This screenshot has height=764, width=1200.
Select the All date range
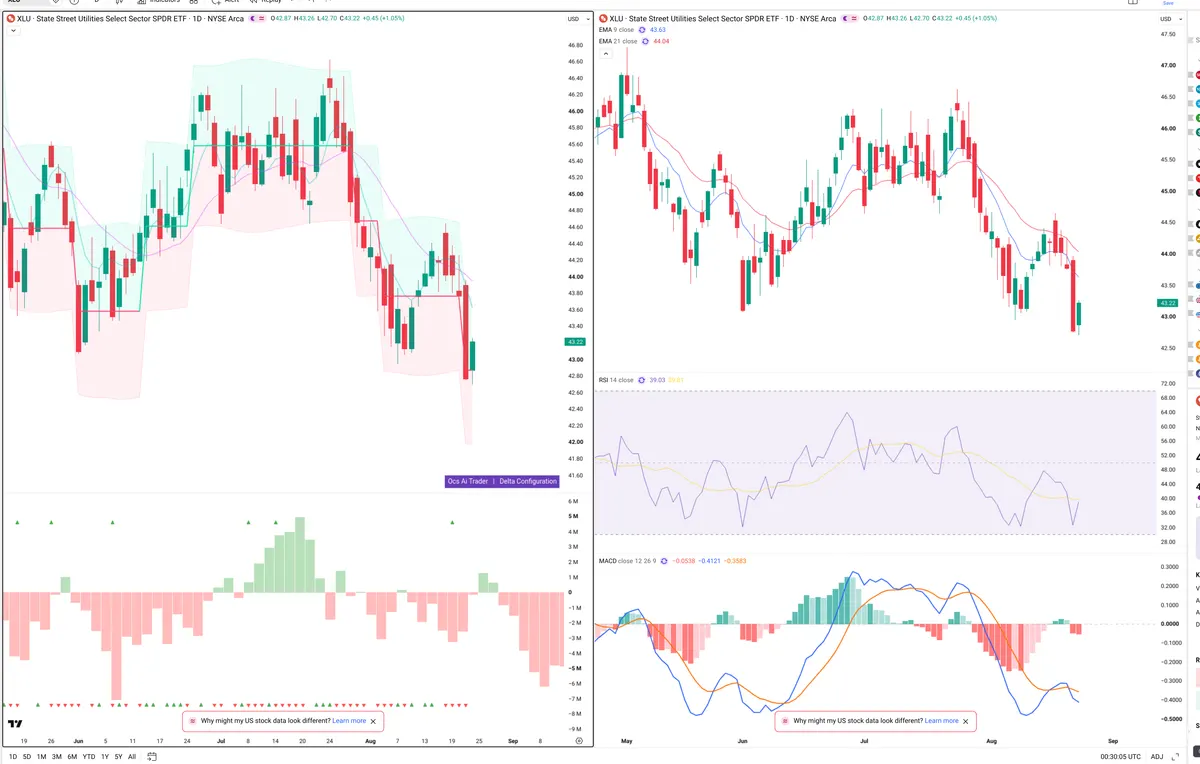tap(132, 756)
